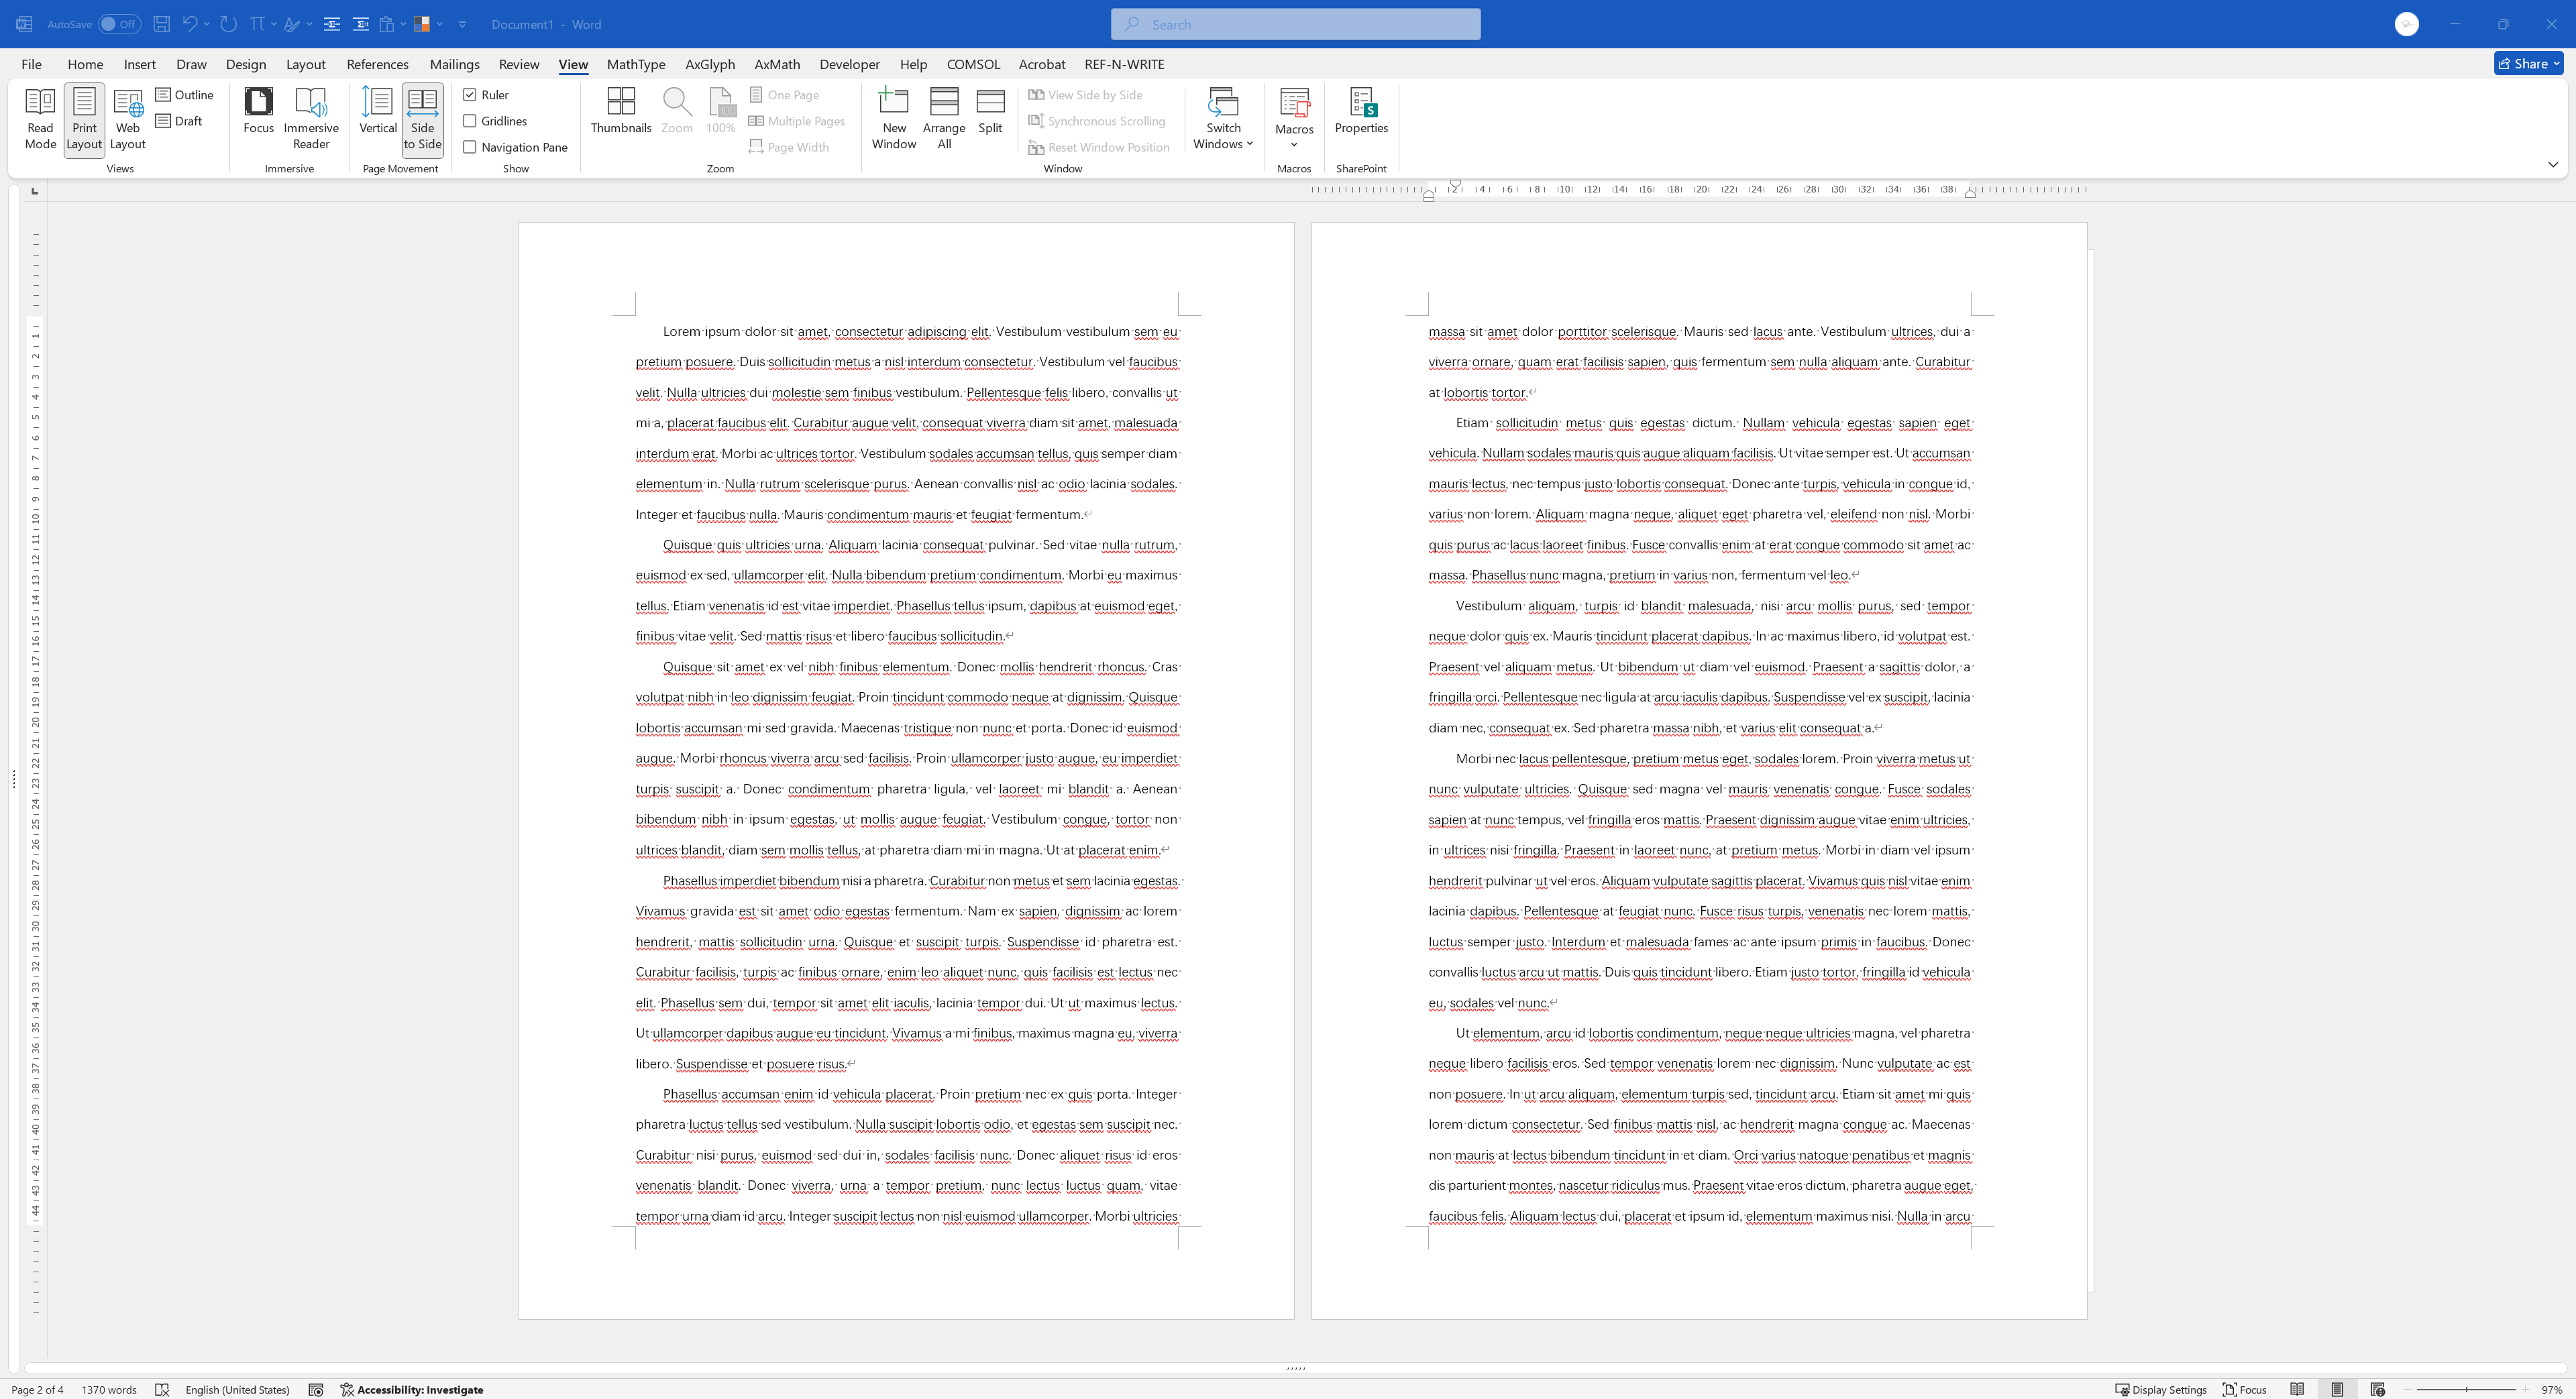Click the zoom slider in status bar
Image resolution: width=2576 pixels, height=1399 pixels.
point(2466,1389)
